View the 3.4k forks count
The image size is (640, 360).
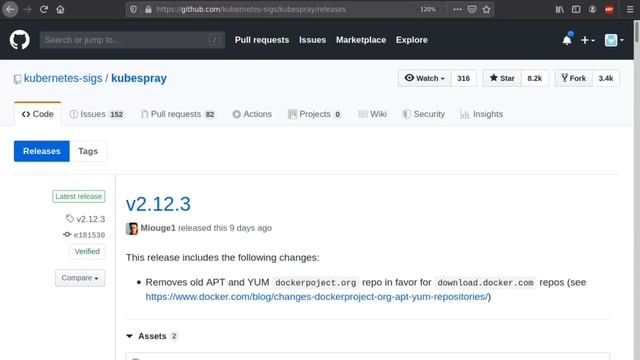(x=606, y=78)
